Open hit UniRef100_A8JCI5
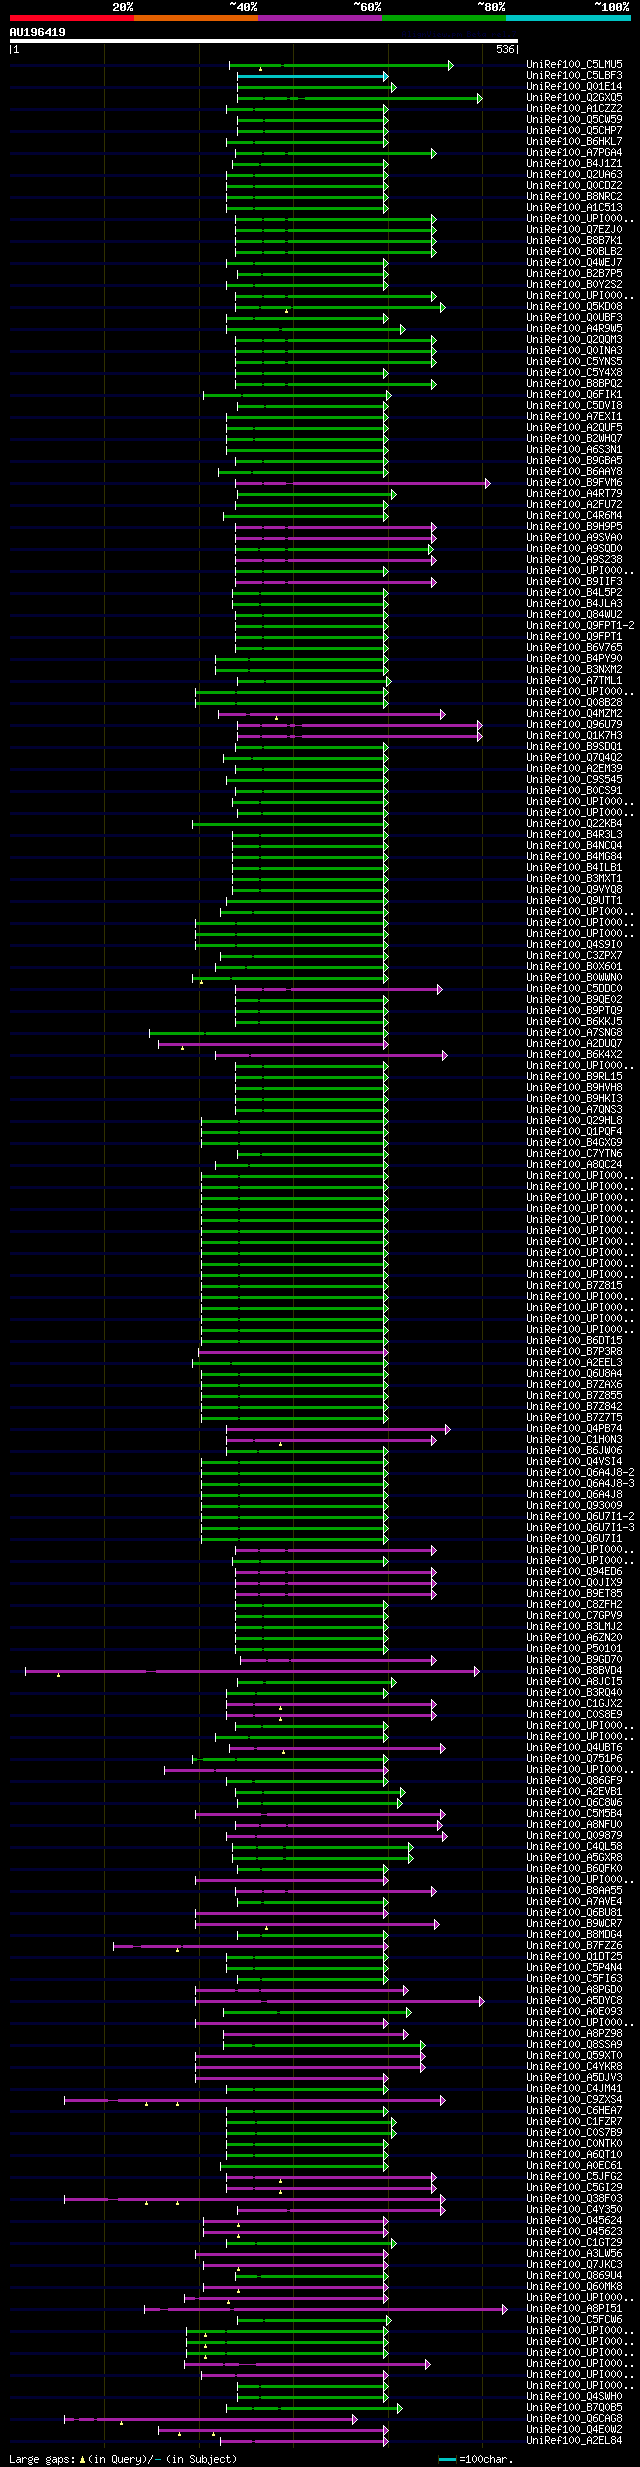This screenshot has height=2467, width=640. click(574, 1682)
